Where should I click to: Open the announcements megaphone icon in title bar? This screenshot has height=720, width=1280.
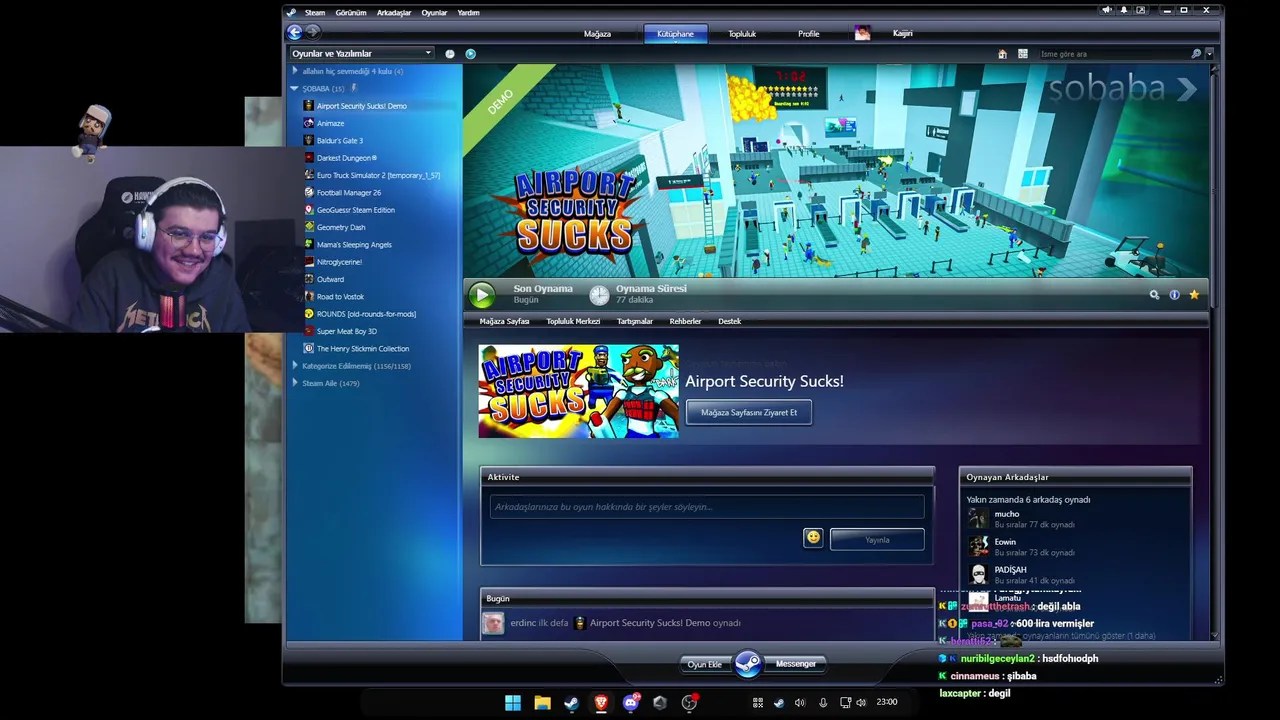coord(1106,10)
